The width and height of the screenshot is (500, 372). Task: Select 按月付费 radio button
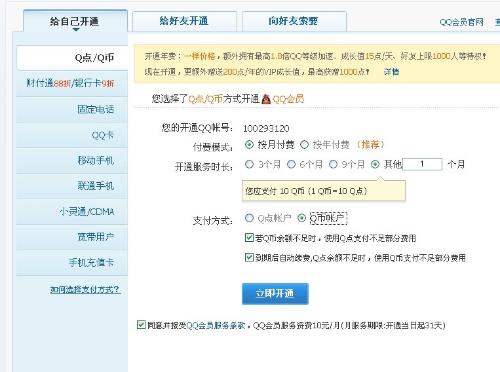[x=249, y=145]
